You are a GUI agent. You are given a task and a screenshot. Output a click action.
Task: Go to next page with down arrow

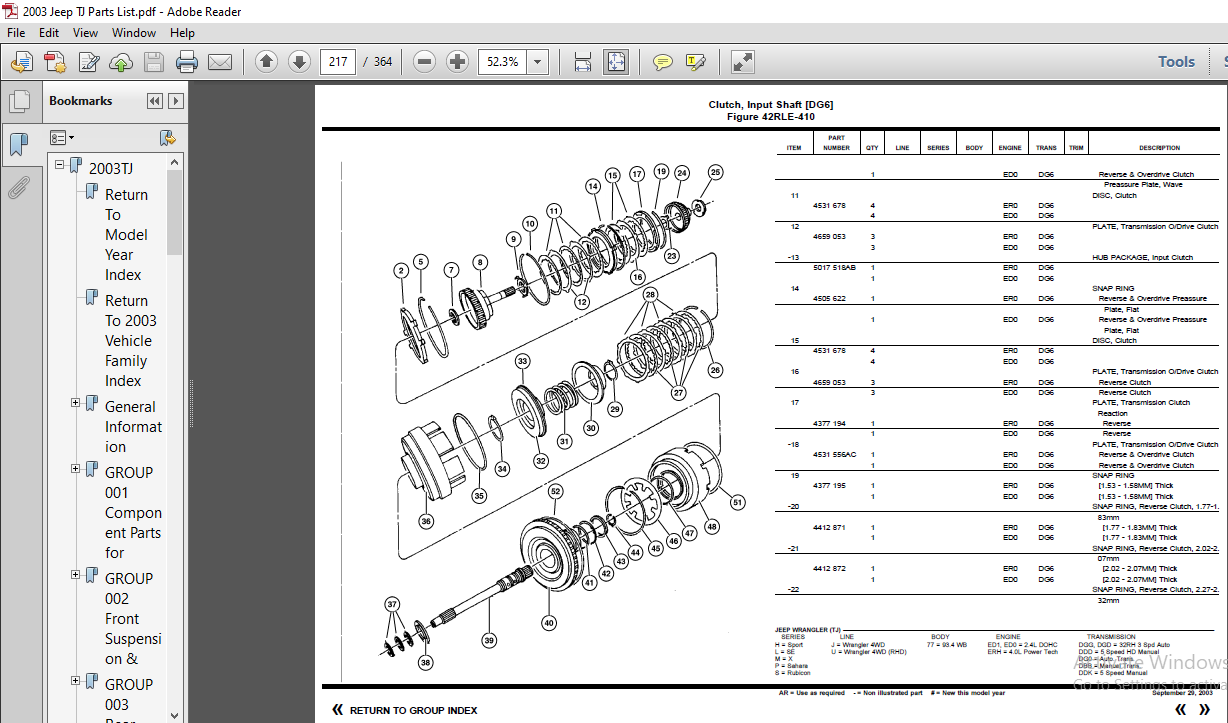[x=299, y=62]
